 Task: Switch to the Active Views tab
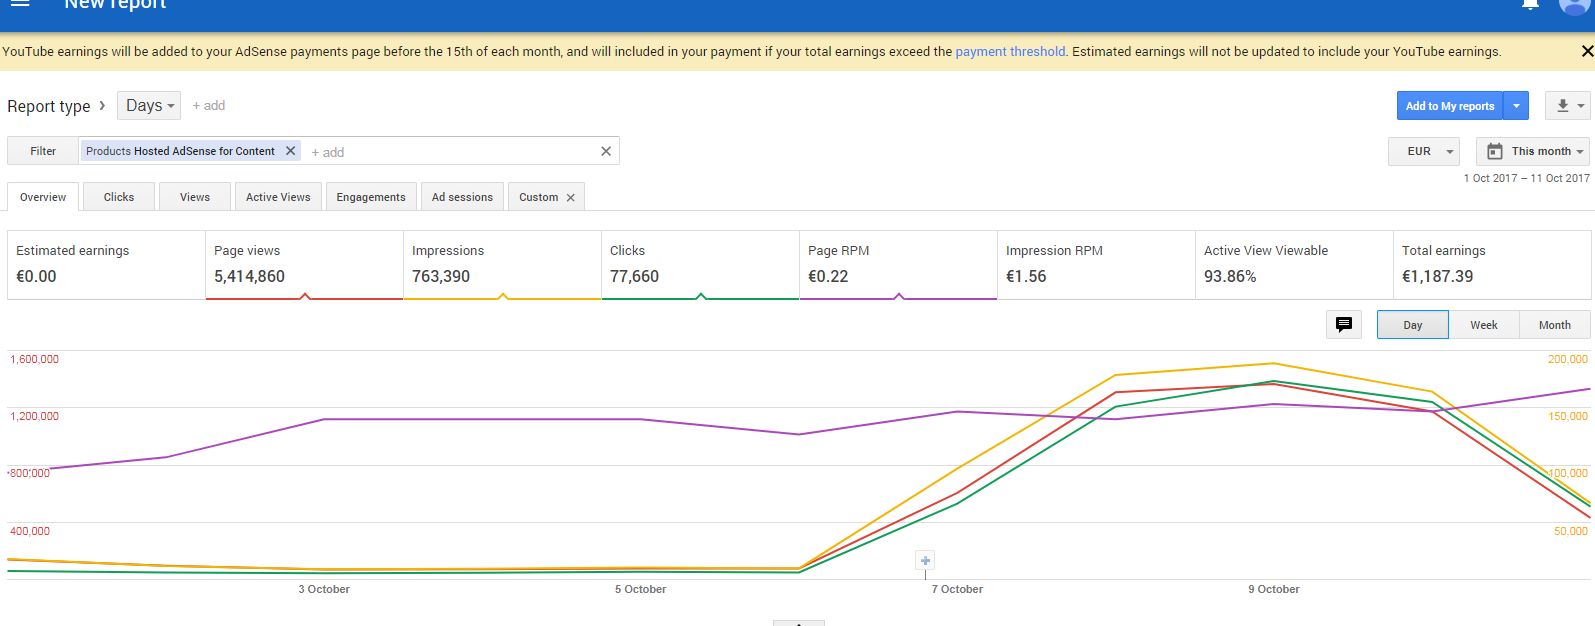pyautogui.click(x=278, y=197)
